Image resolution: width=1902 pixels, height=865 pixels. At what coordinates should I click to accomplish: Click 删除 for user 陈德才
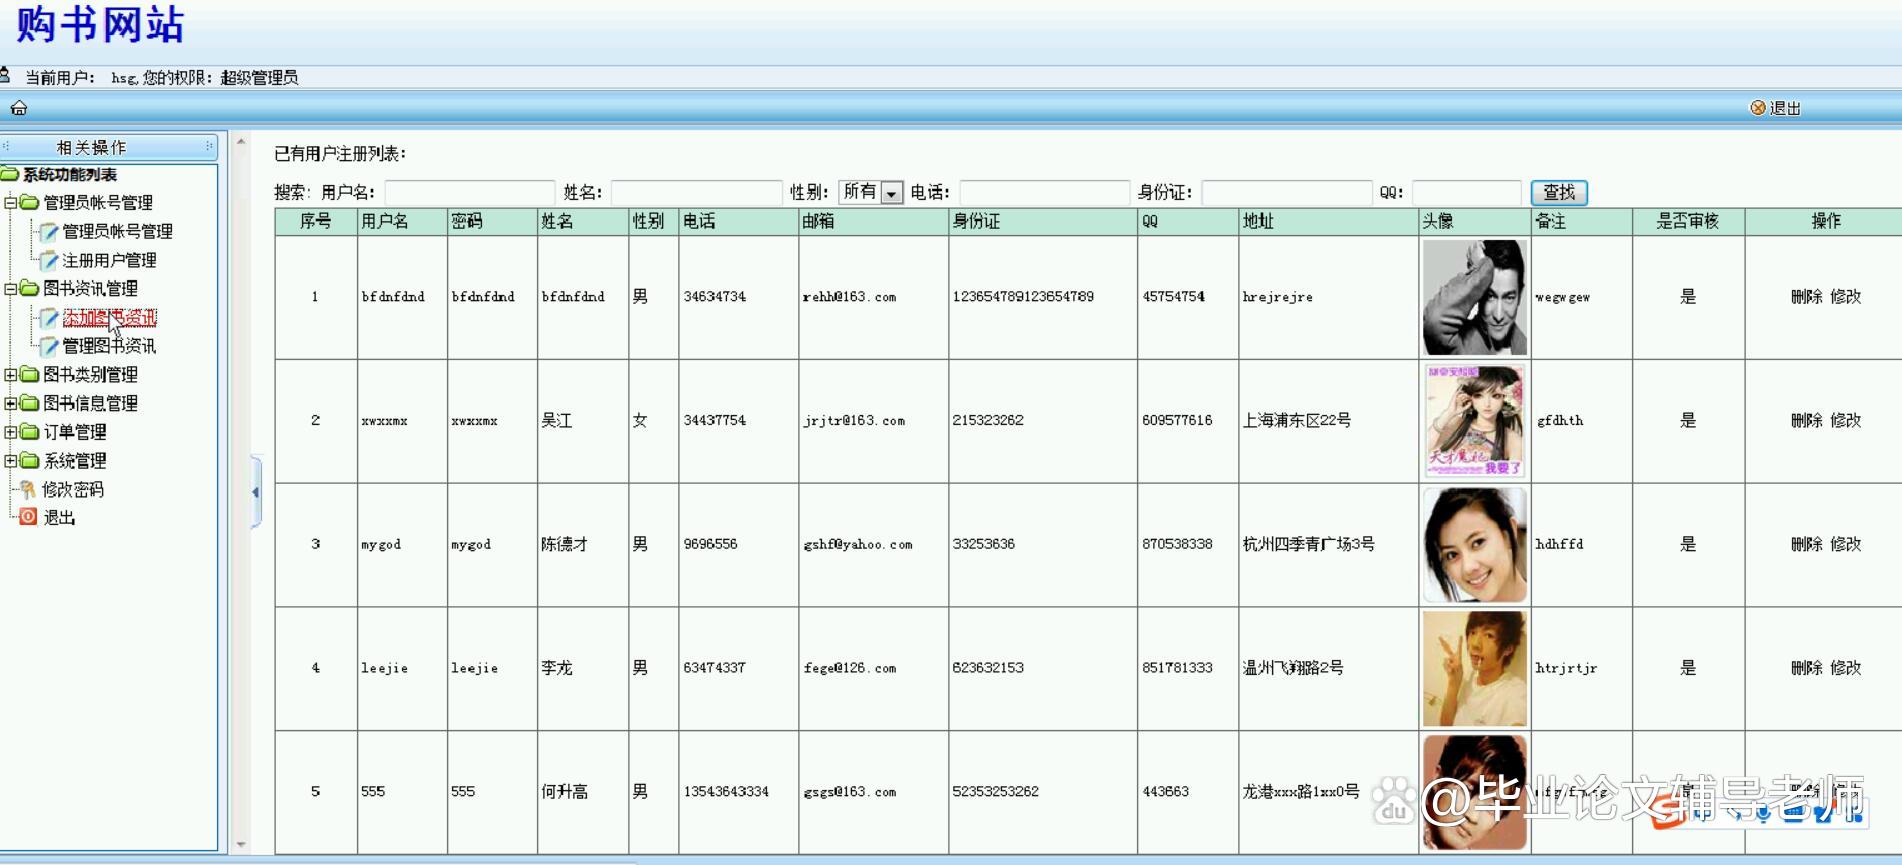(x=1807, y=545)
